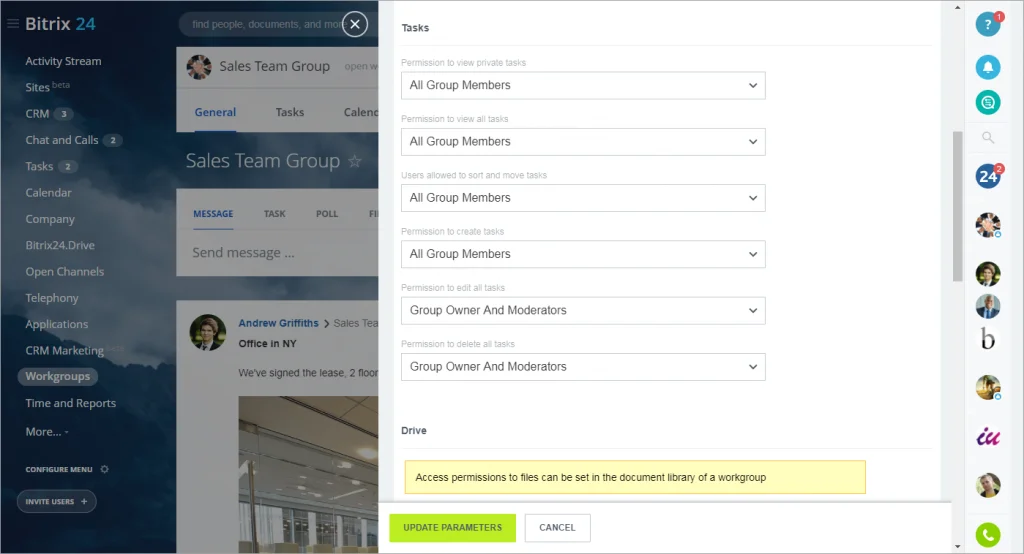Click the CANCEL button
This screenshot has width=1024, height=554.
click(x=557, y=528)
